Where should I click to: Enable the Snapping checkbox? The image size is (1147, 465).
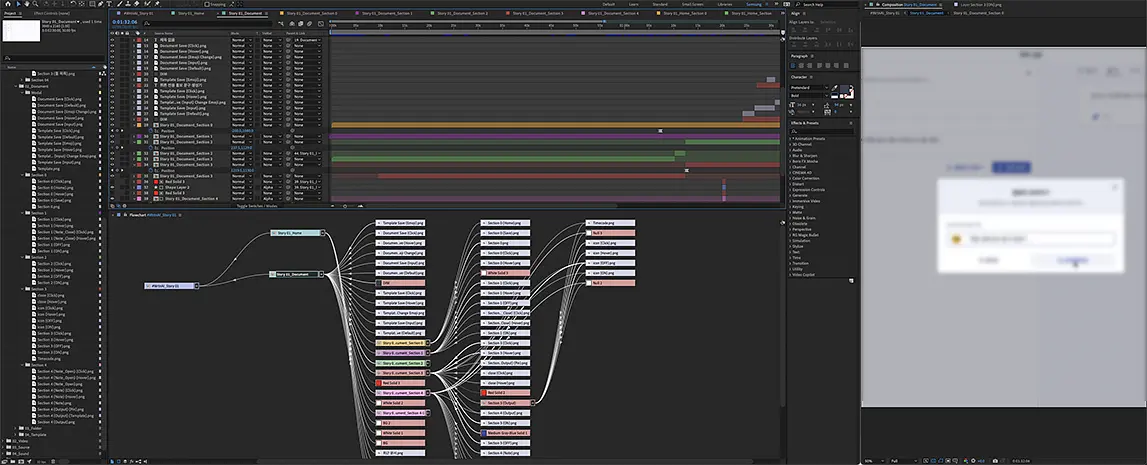coord(207,4)
